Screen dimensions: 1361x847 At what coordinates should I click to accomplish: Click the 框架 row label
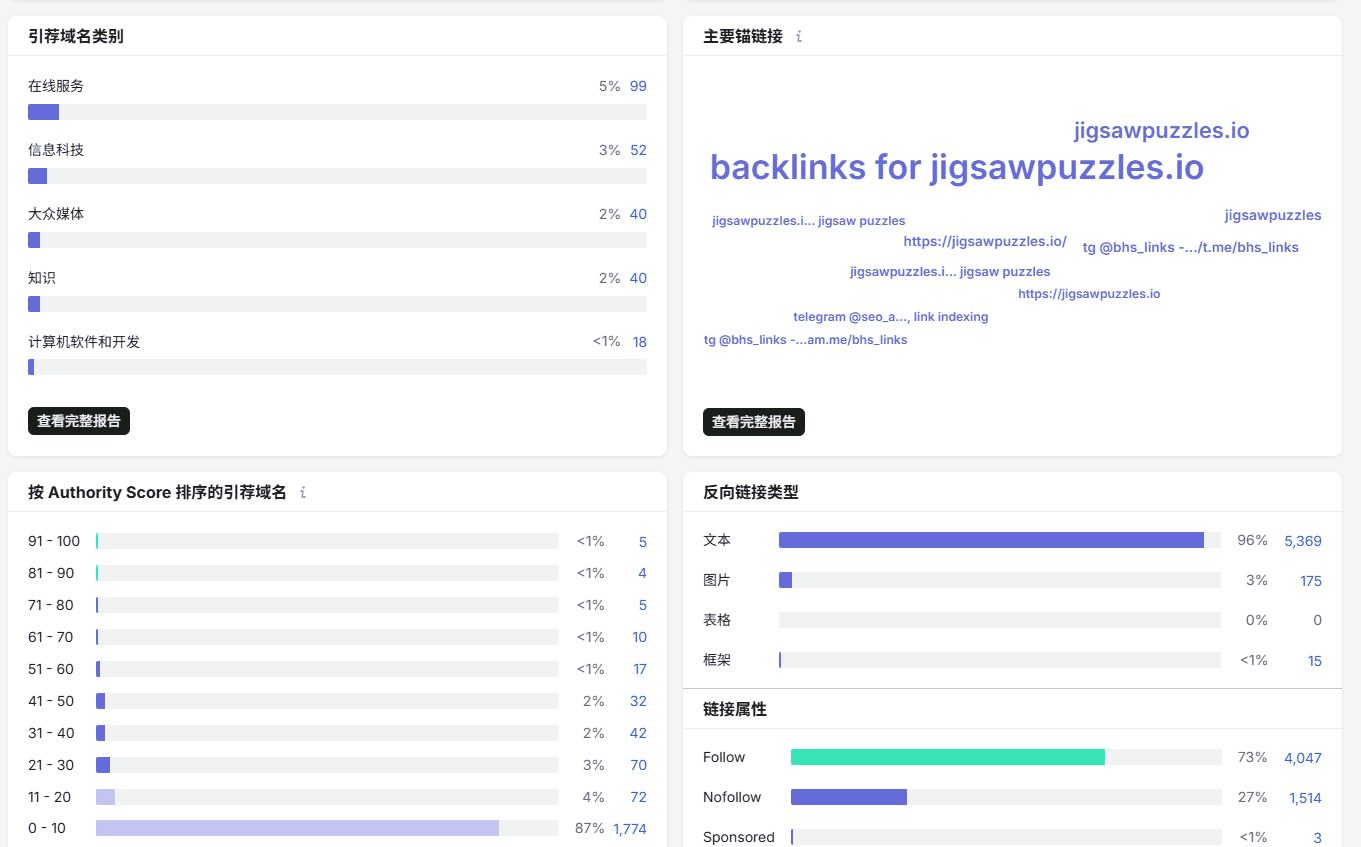click(x=717, y=660)
